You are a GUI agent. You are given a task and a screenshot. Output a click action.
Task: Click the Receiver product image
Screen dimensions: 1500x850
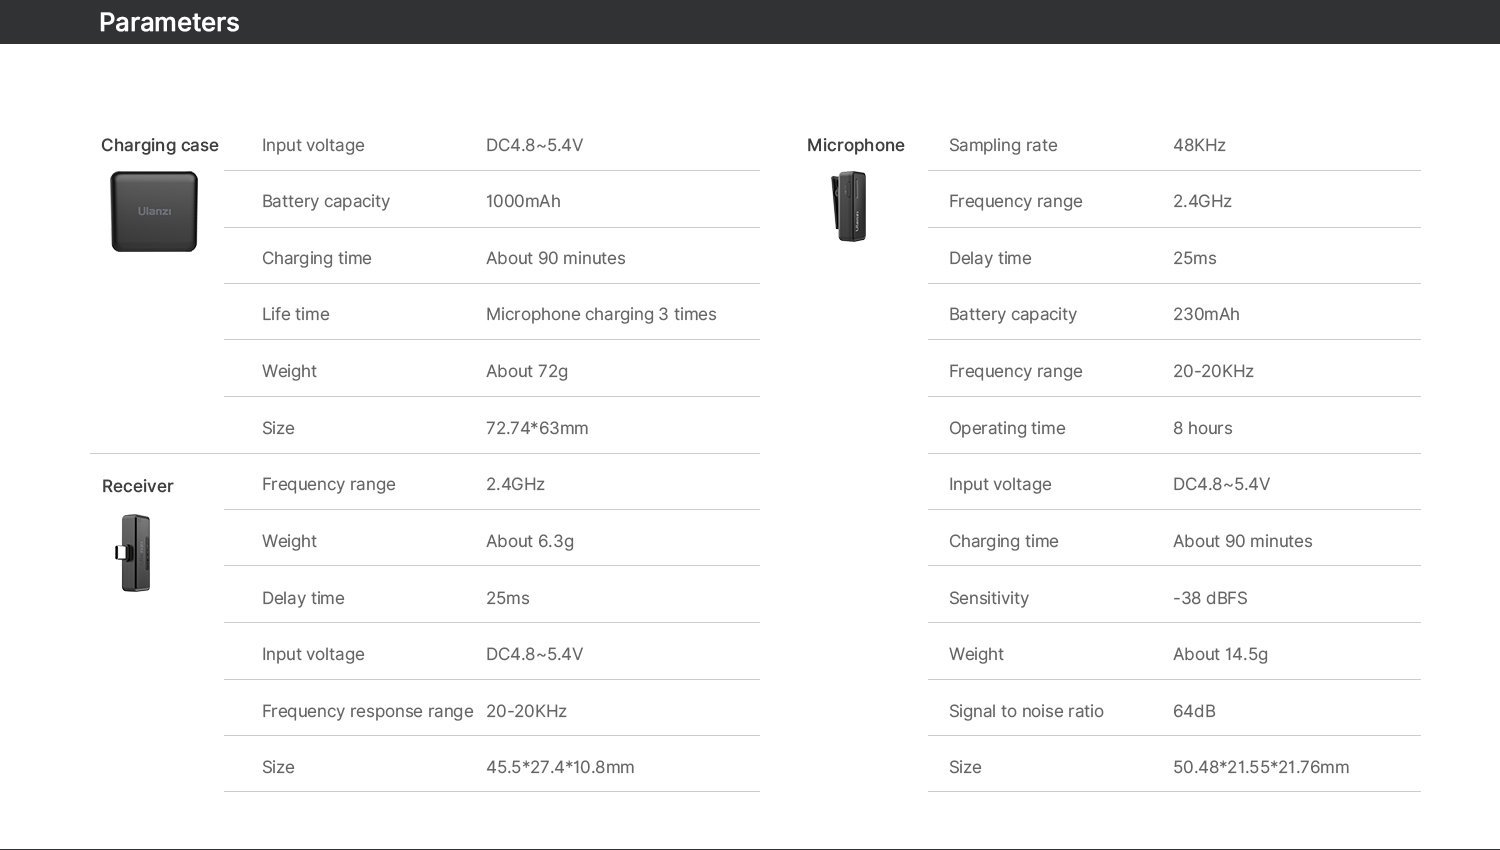pos(132,553)
